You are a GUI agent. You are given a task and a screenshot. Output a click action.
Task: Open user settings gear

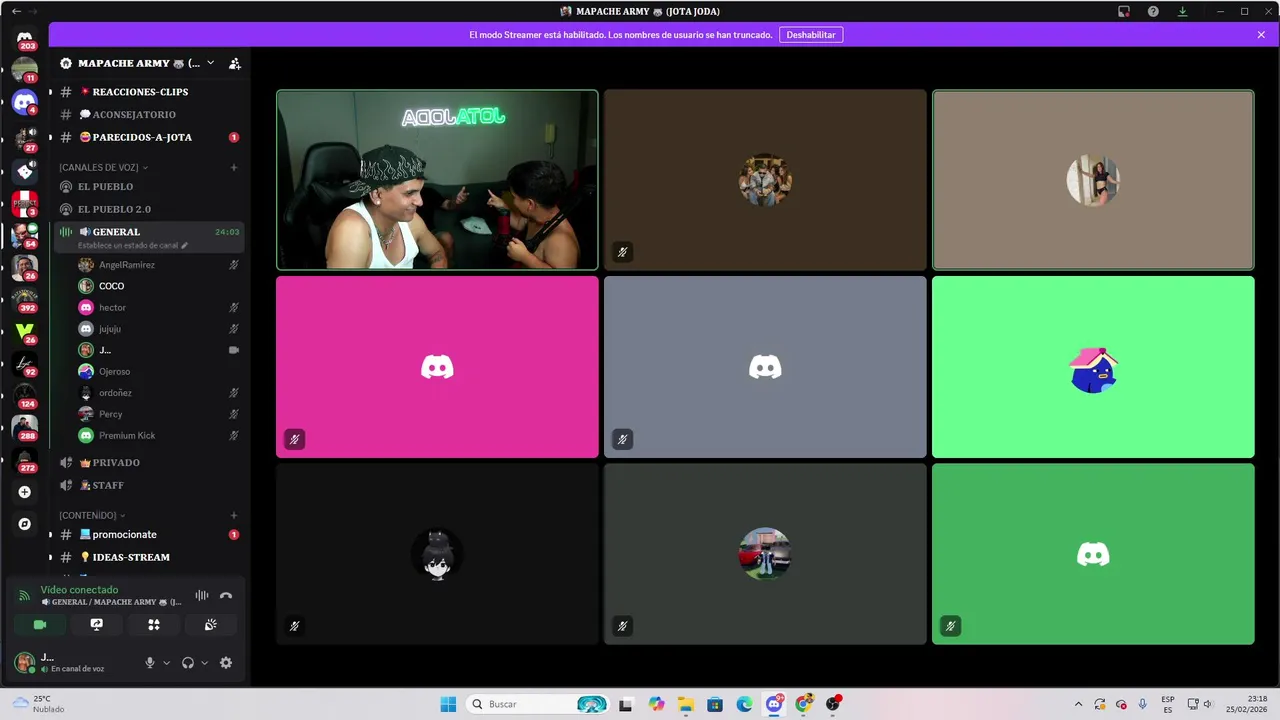coord(226,662)
